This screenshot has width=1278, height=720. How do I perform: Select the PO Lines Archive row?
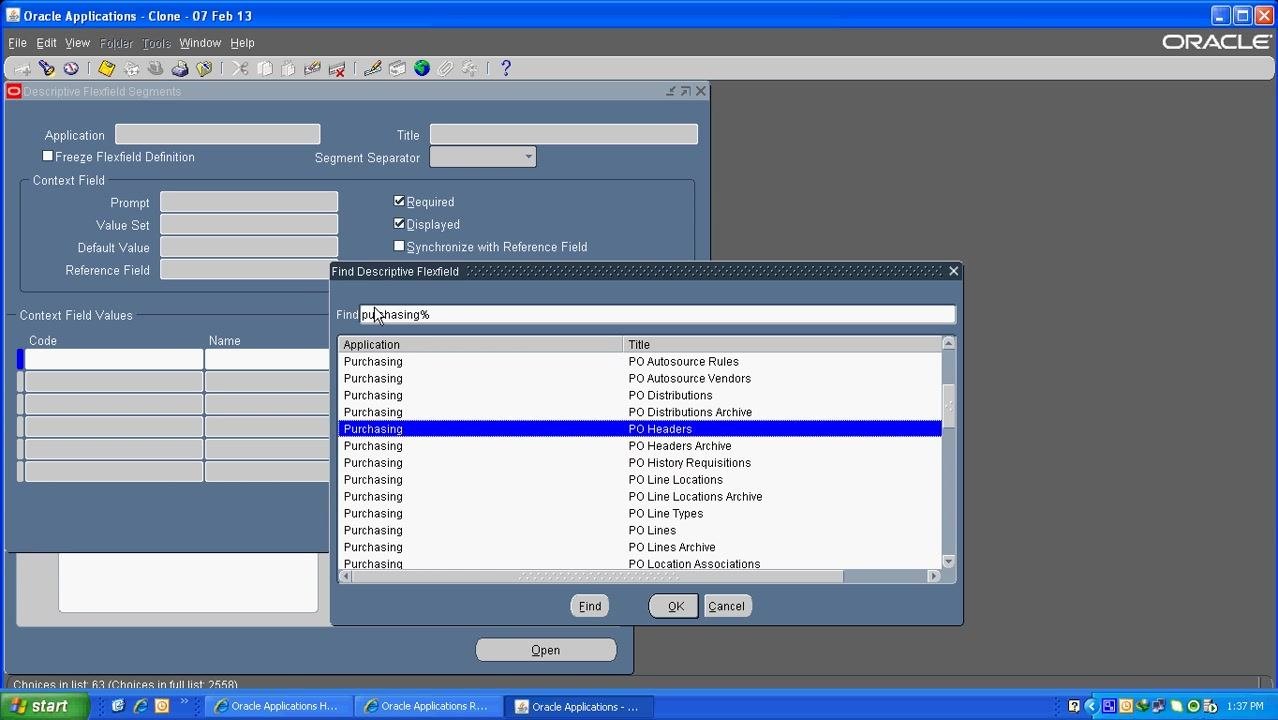click(x=640, y=547)
